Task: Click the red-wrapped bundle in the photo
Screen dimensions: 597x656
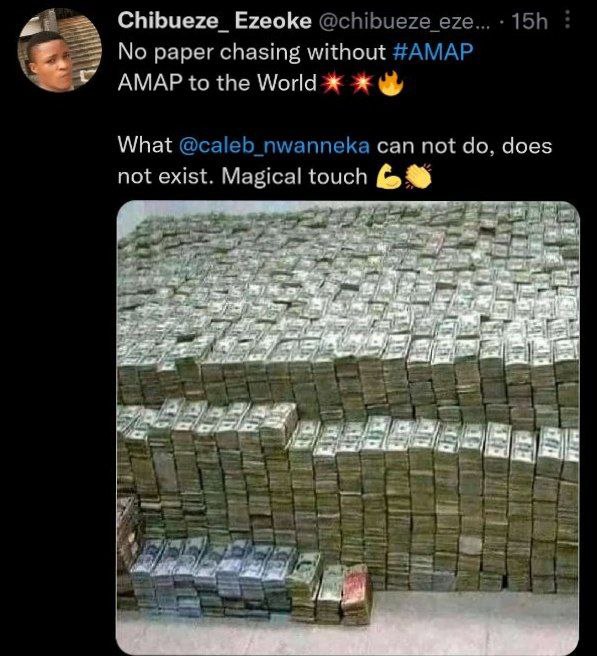Action: pyautogui.click(x=357, y=595)
